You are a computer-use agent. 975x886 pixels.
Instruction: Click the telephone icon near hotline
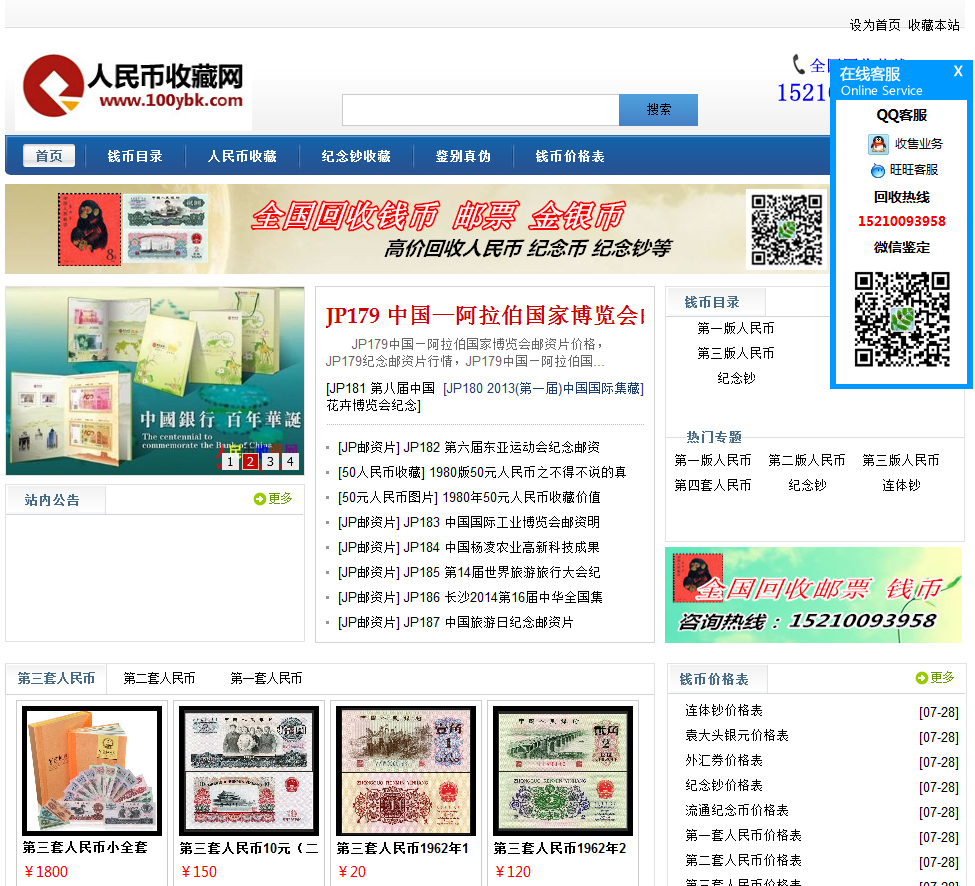[798, 64]
